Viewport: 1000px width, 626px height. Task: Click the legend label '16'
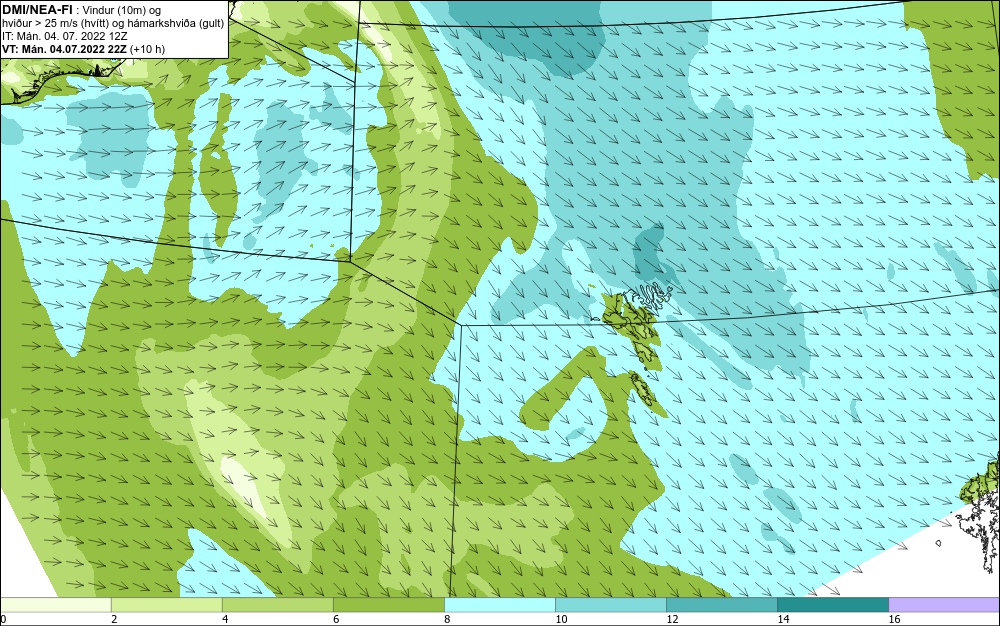[x=894, y=619]
